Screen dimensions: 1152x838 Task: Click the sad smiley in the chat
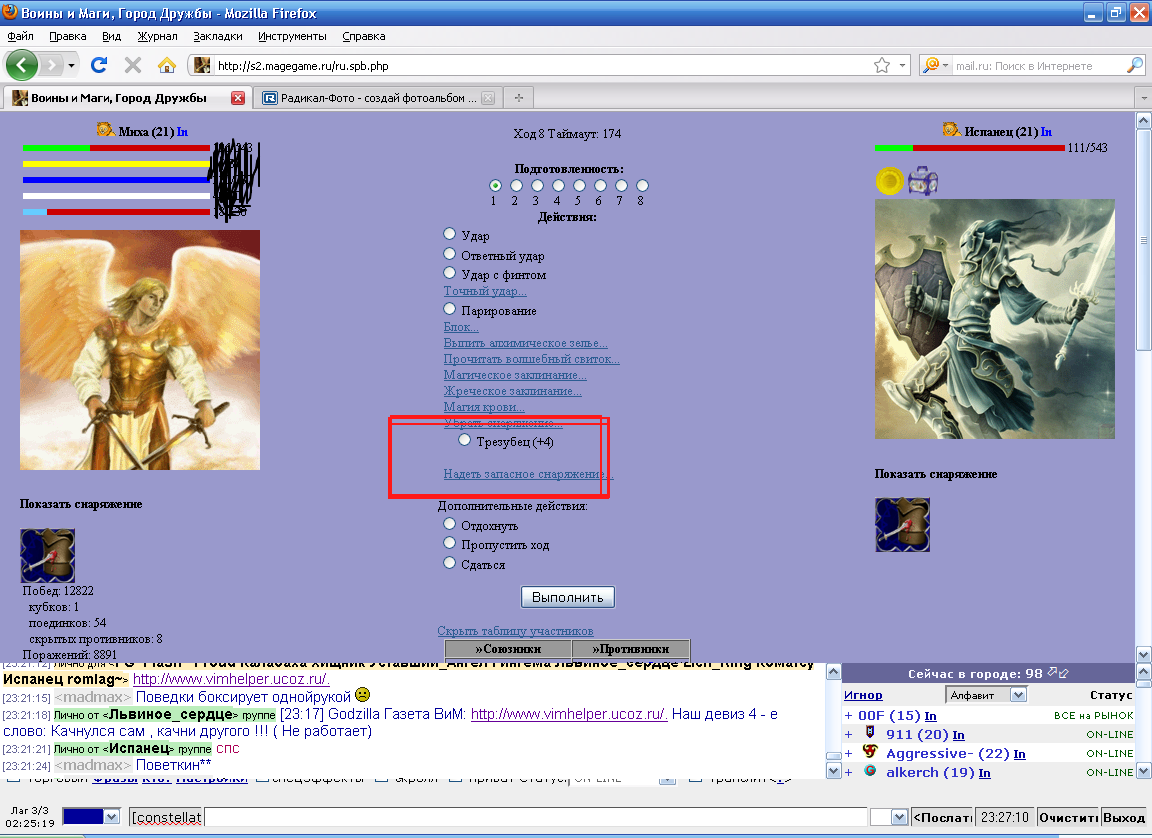362,694
